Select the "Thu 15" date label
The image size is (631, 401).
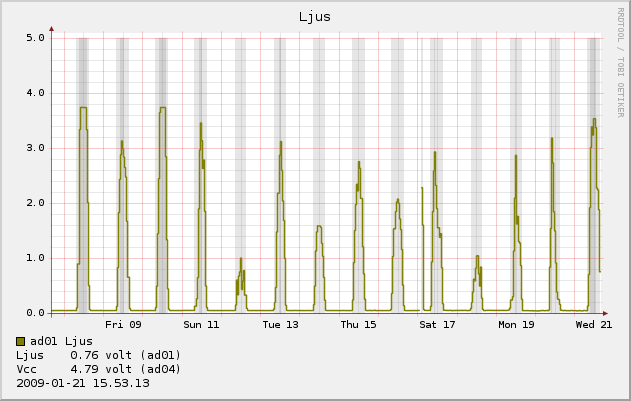358,325
